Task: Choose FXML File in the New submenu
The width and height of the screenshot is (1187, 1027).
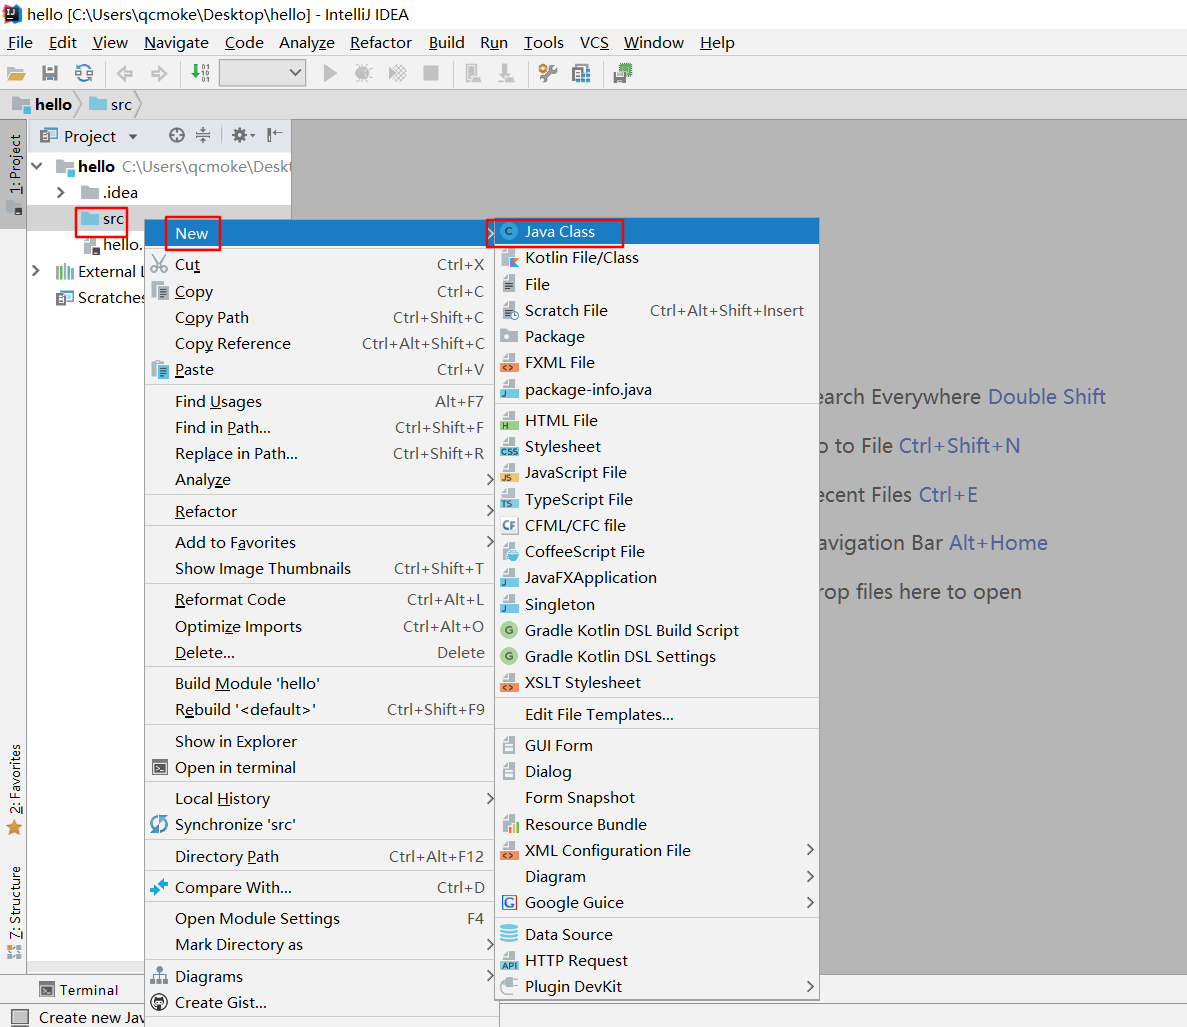Action: [x=657, y=363]
